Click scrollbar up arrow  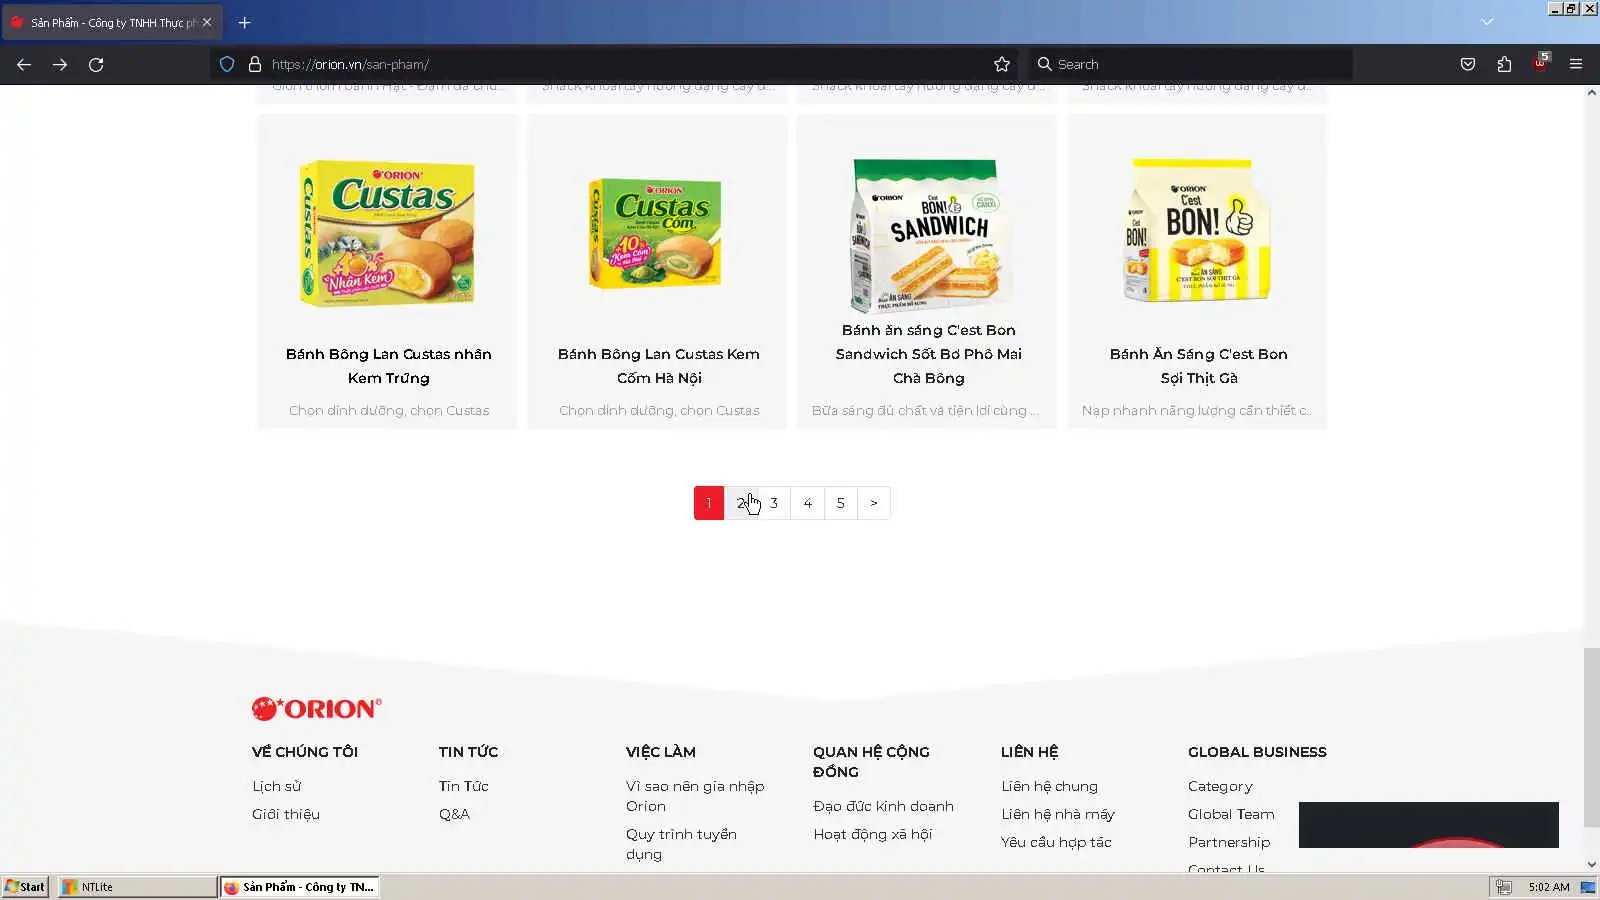pyautogui.click(x=1591, y=93)
